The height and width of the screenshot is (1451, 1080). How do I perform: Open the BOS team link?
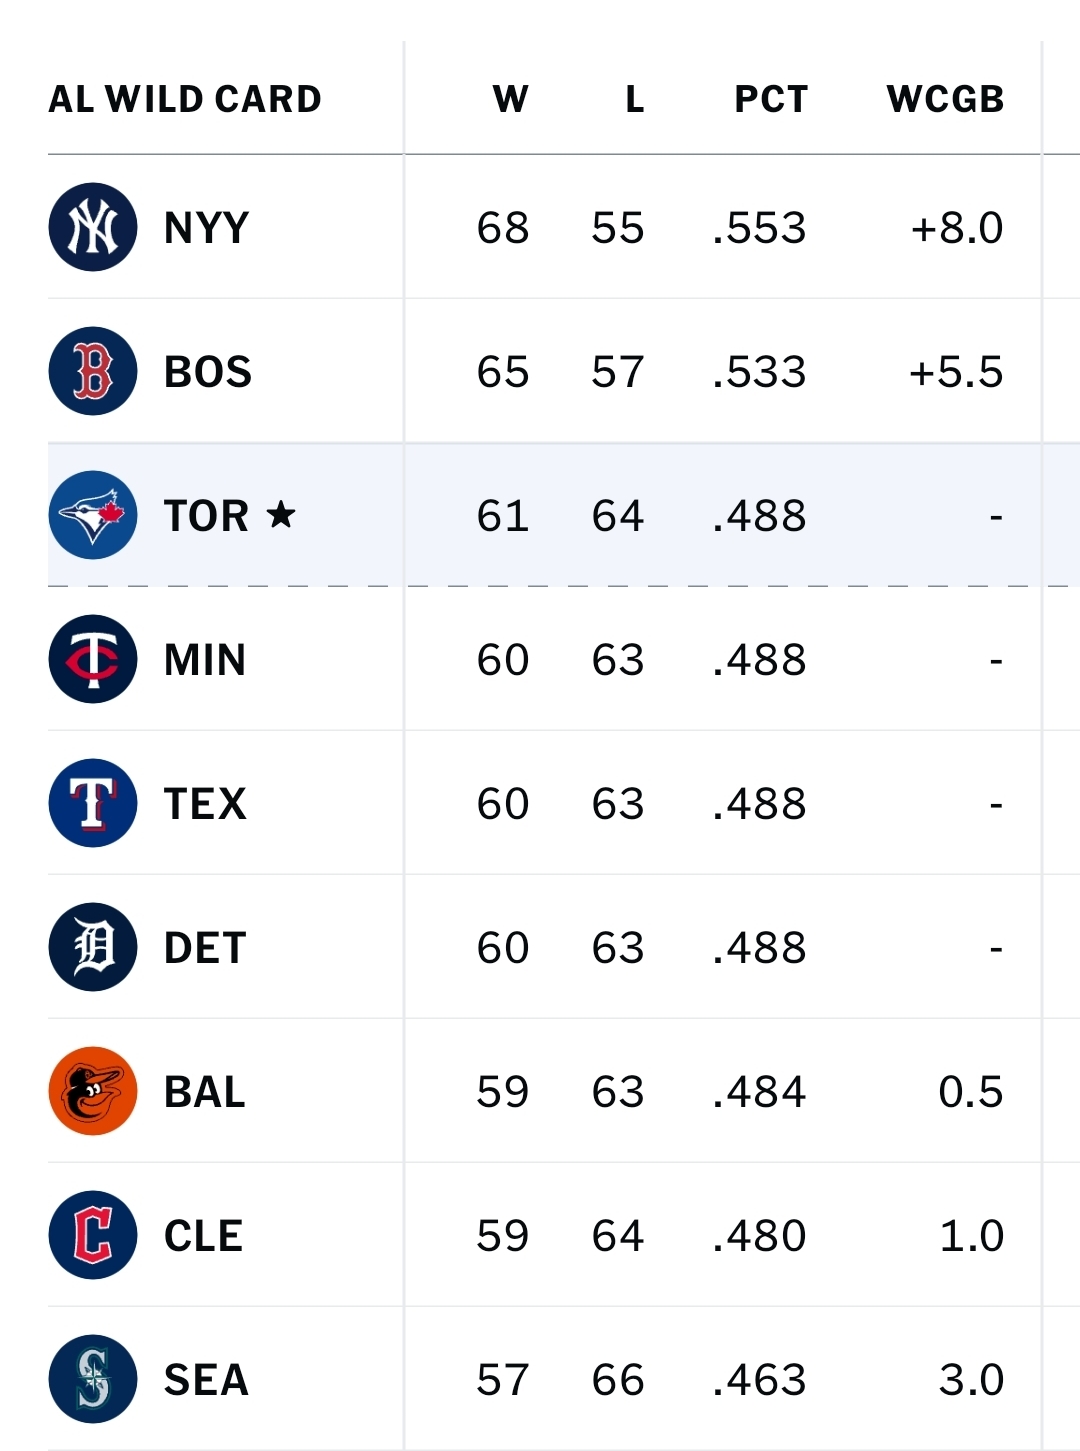(208, 372)
